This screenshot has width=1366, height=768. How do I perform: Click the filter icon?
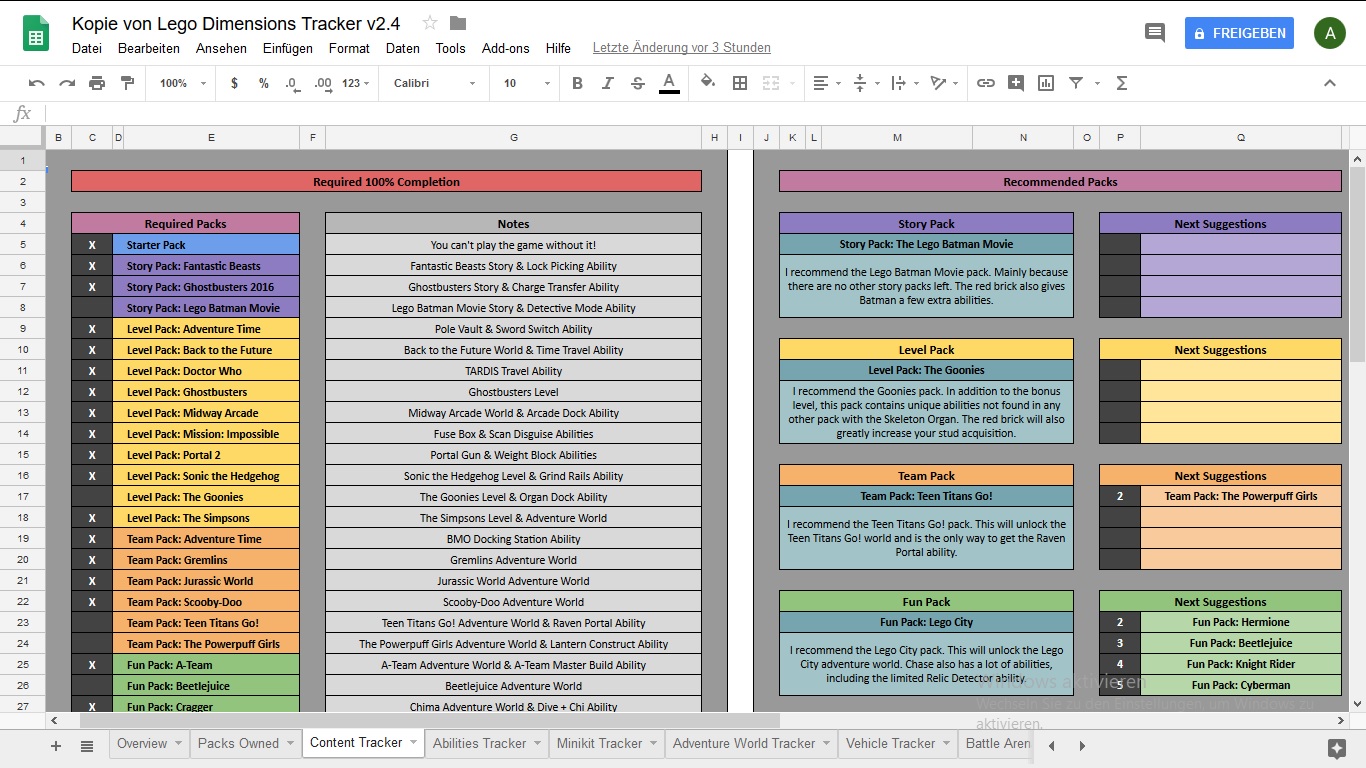pyautogui.click(x=1076, y=83)
